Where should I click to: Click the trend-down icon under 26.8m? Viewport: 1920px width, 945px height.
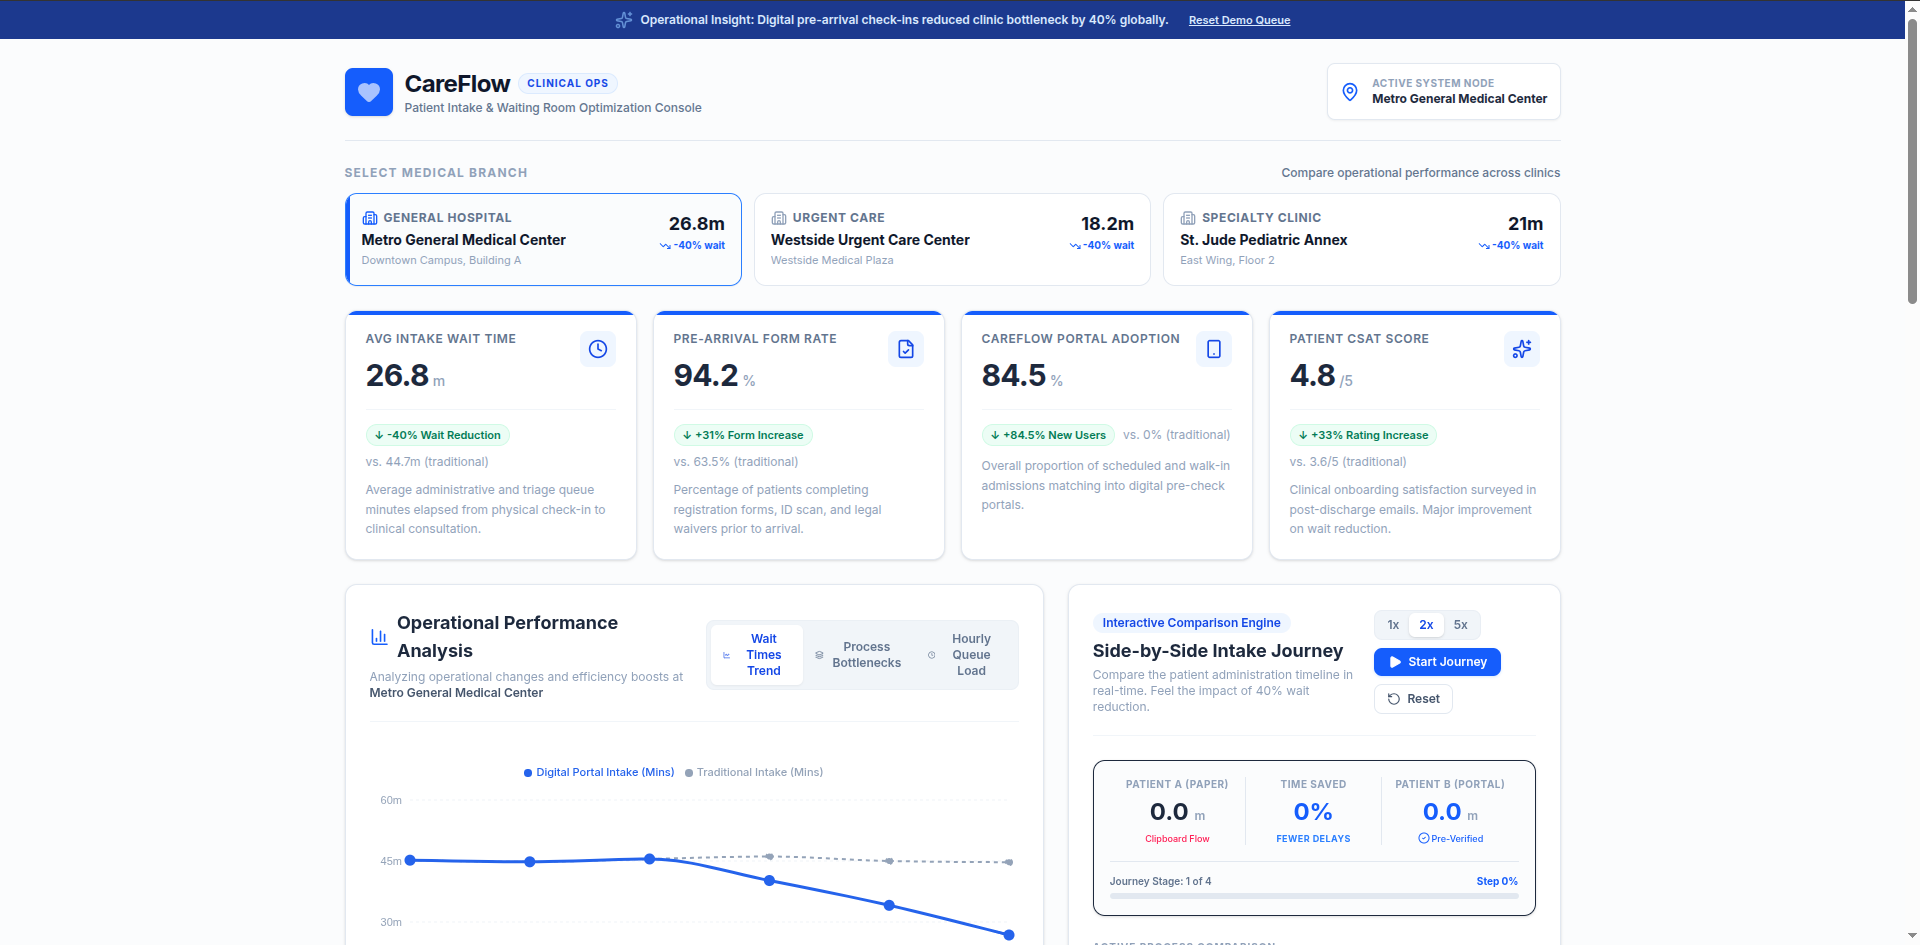point(665,246)
